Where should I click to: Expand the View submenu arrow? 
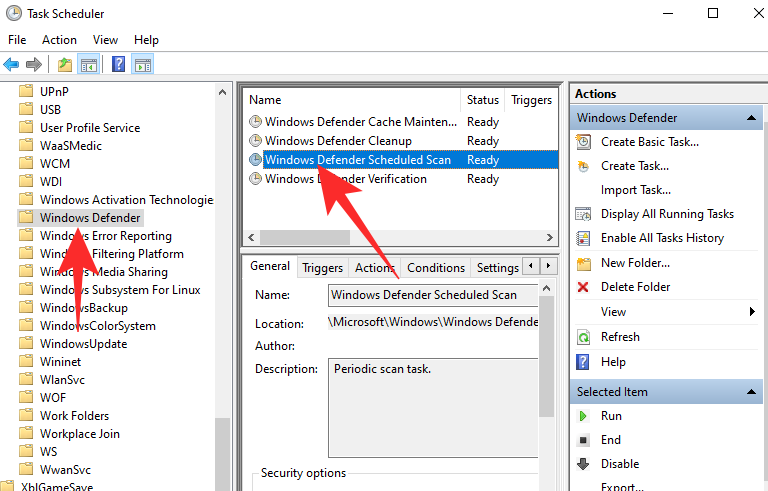point(752,312)
